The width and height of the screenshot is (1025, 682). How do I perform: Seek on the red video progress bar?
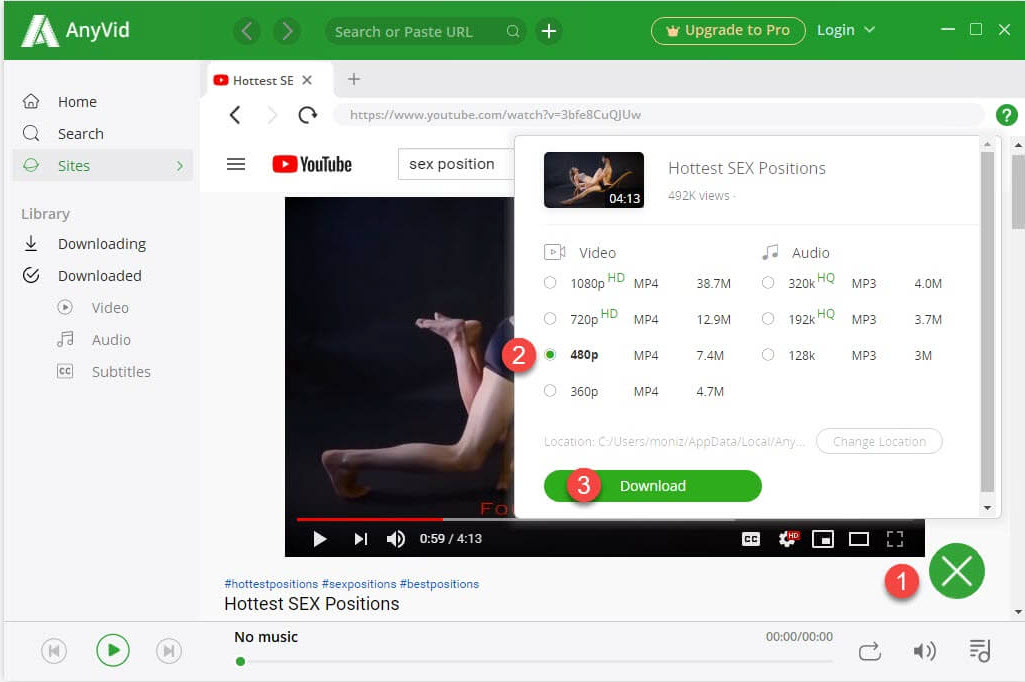(370, 519)
